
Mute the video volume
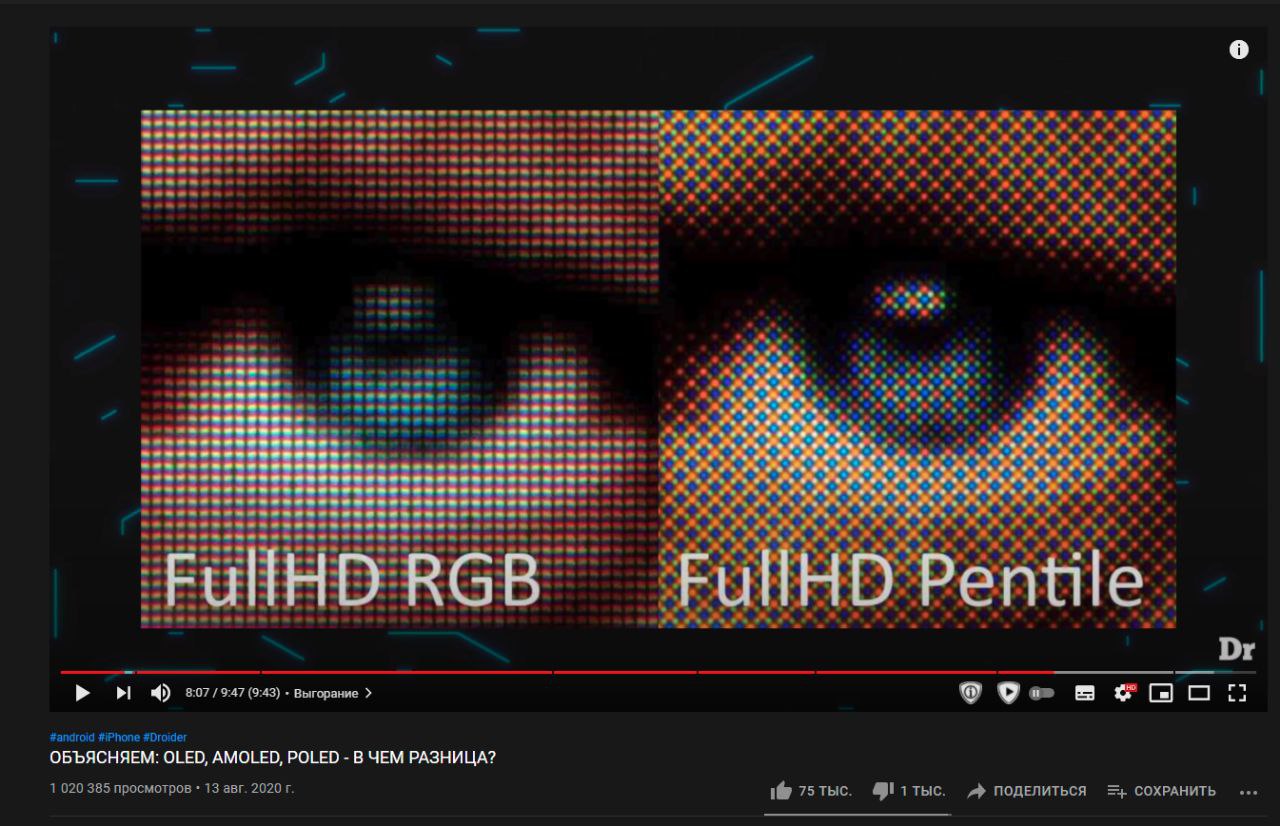coord(161,693)
